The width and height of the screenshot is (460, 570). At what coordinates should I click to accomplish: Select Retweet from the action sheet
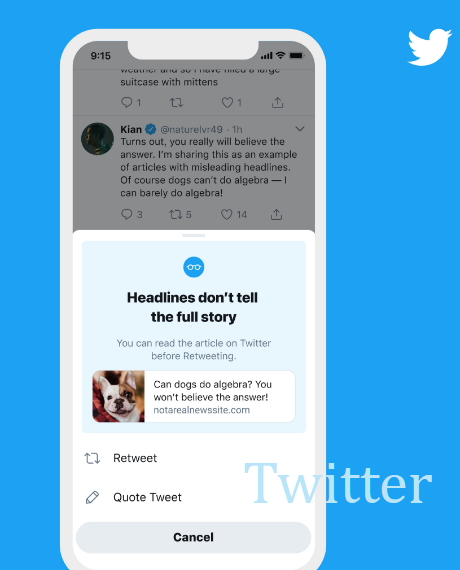194,458
